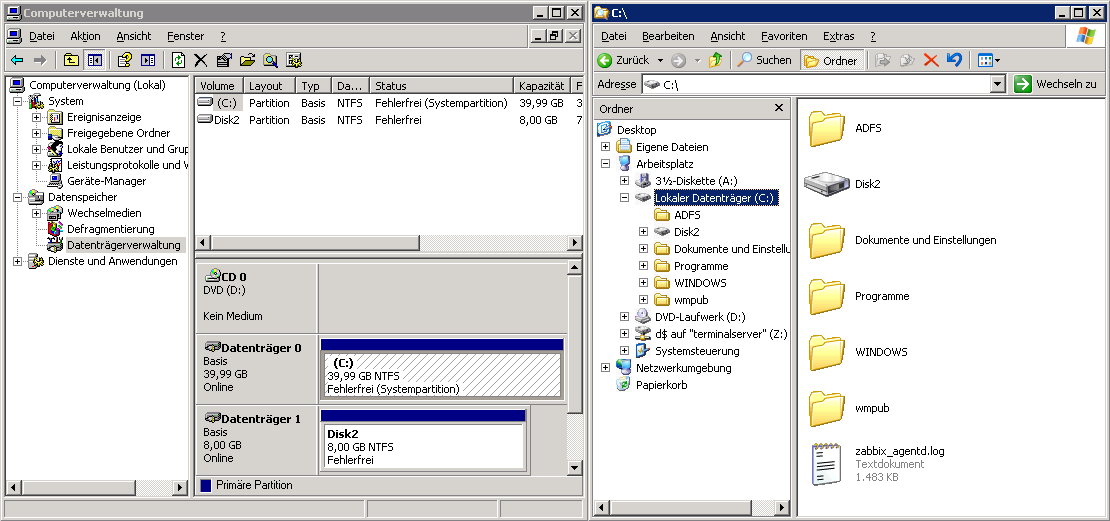
Task: Close the Ordner side pane
Action: click(779, 108)
